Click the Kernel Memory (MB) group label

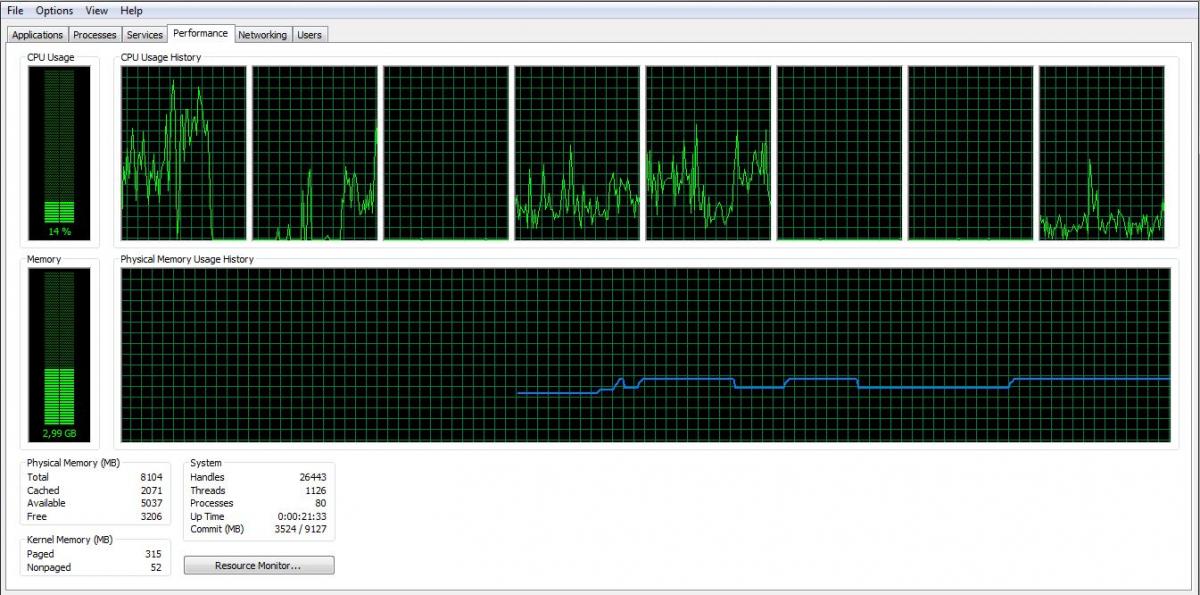coord(69,540)
